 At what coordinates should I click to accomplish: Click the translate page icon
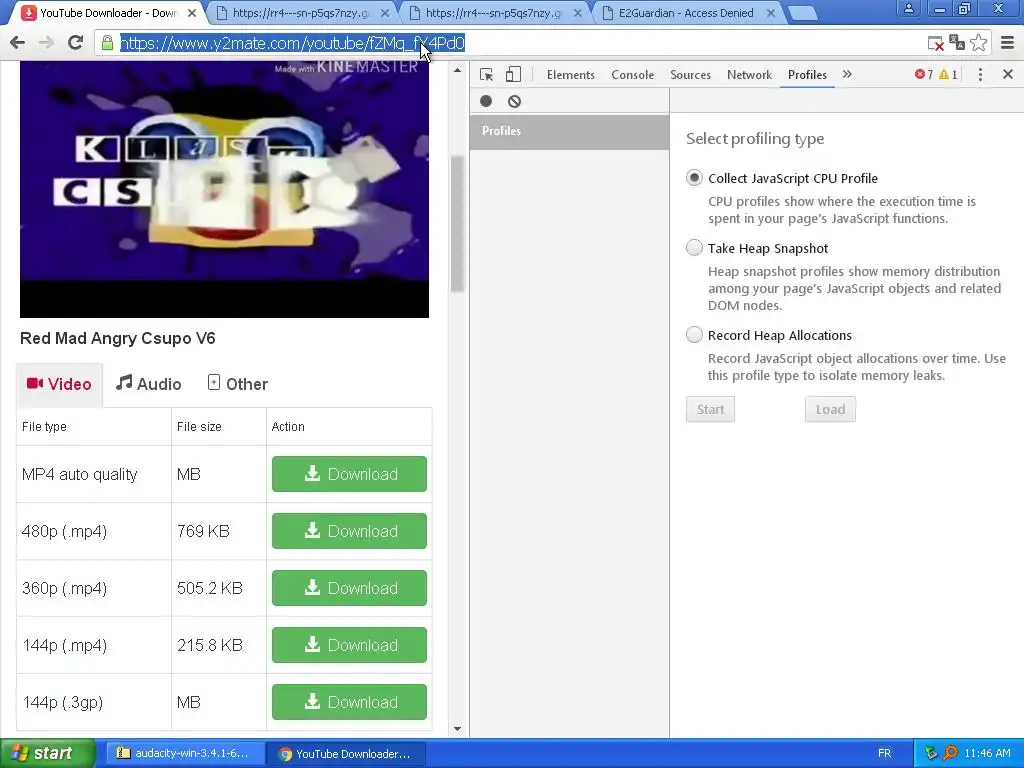(x=957, y=43)
